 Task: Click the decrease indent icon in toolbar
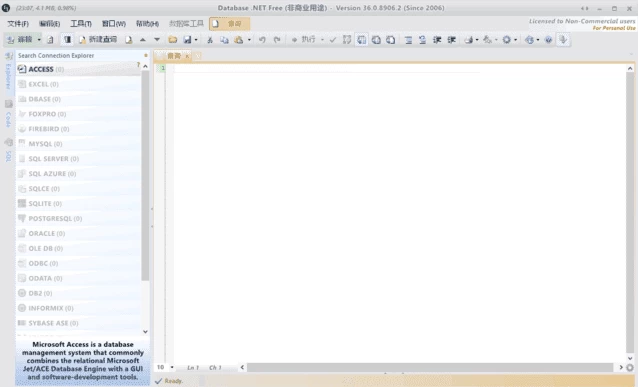pyautogui.click(x=452, y=39)
